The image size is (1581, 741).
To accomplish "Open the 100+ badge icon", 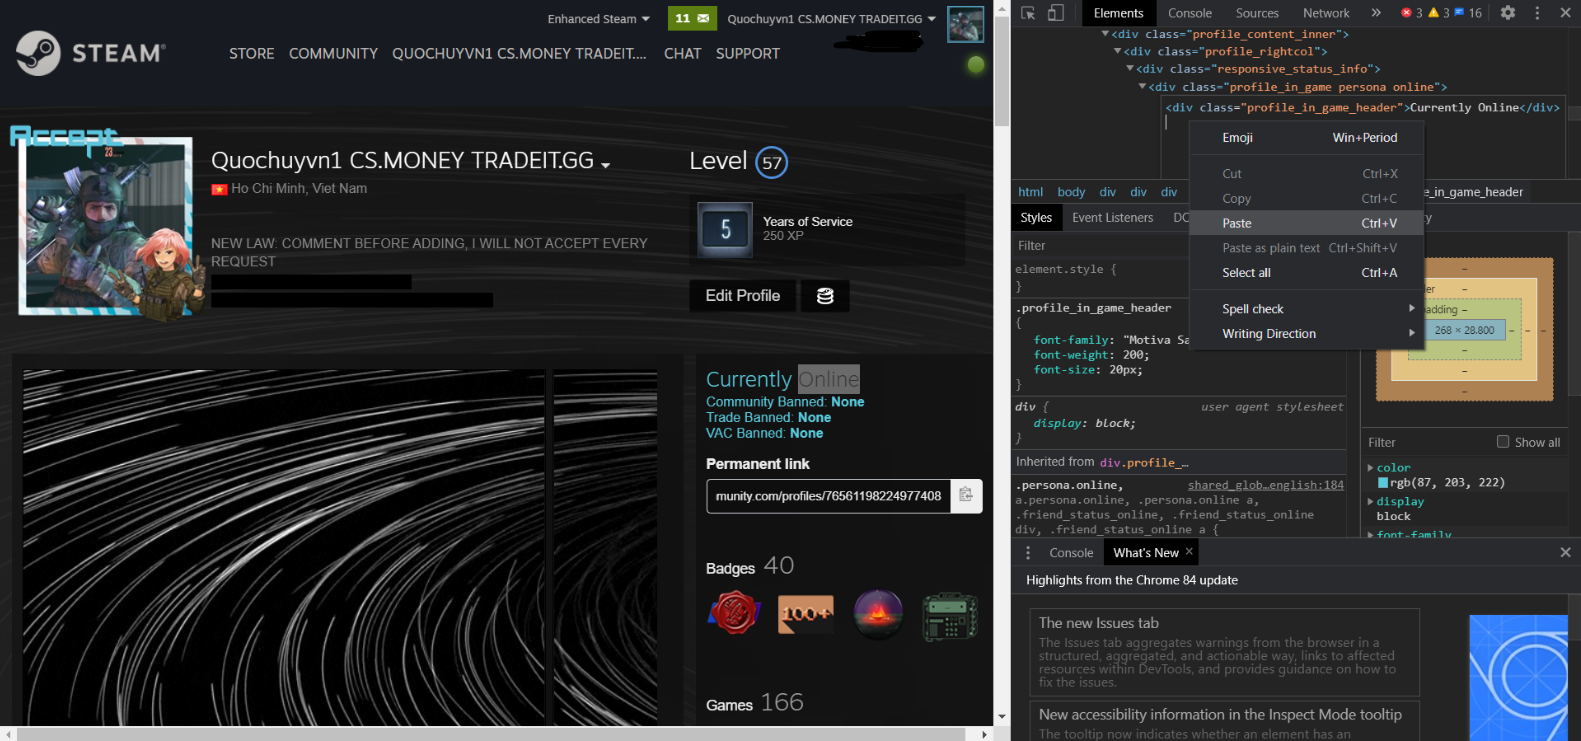I will coord(806,613).
